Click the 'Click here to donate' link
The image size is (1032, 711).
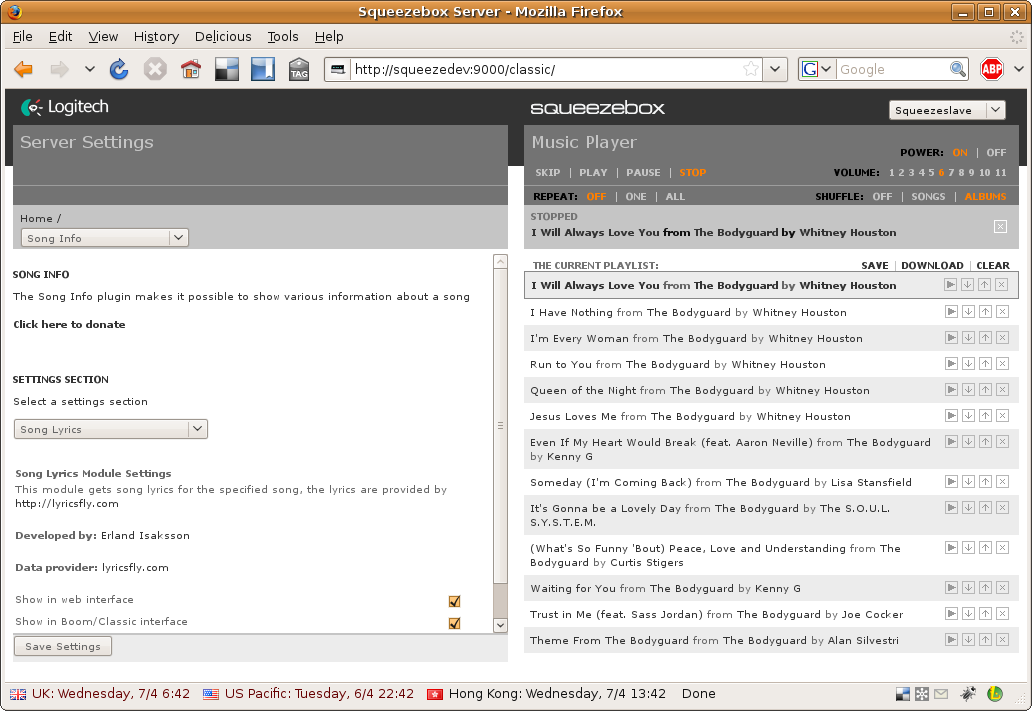(69, 324)
